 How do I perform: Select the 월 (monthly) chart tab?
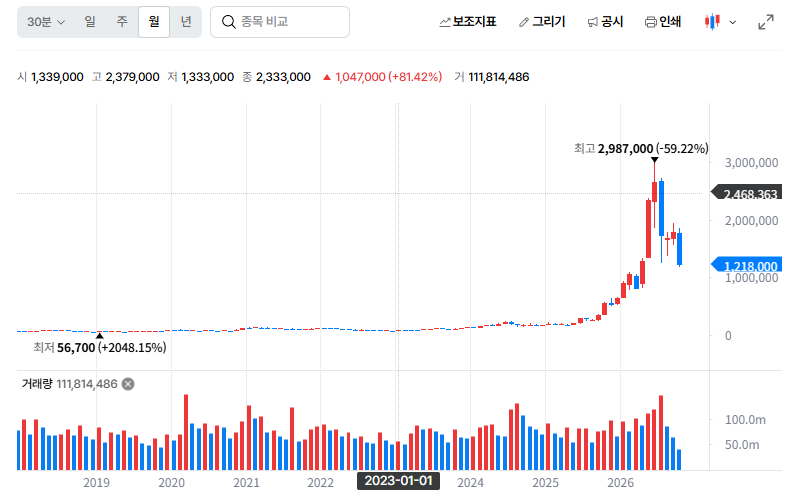[154, 22]
